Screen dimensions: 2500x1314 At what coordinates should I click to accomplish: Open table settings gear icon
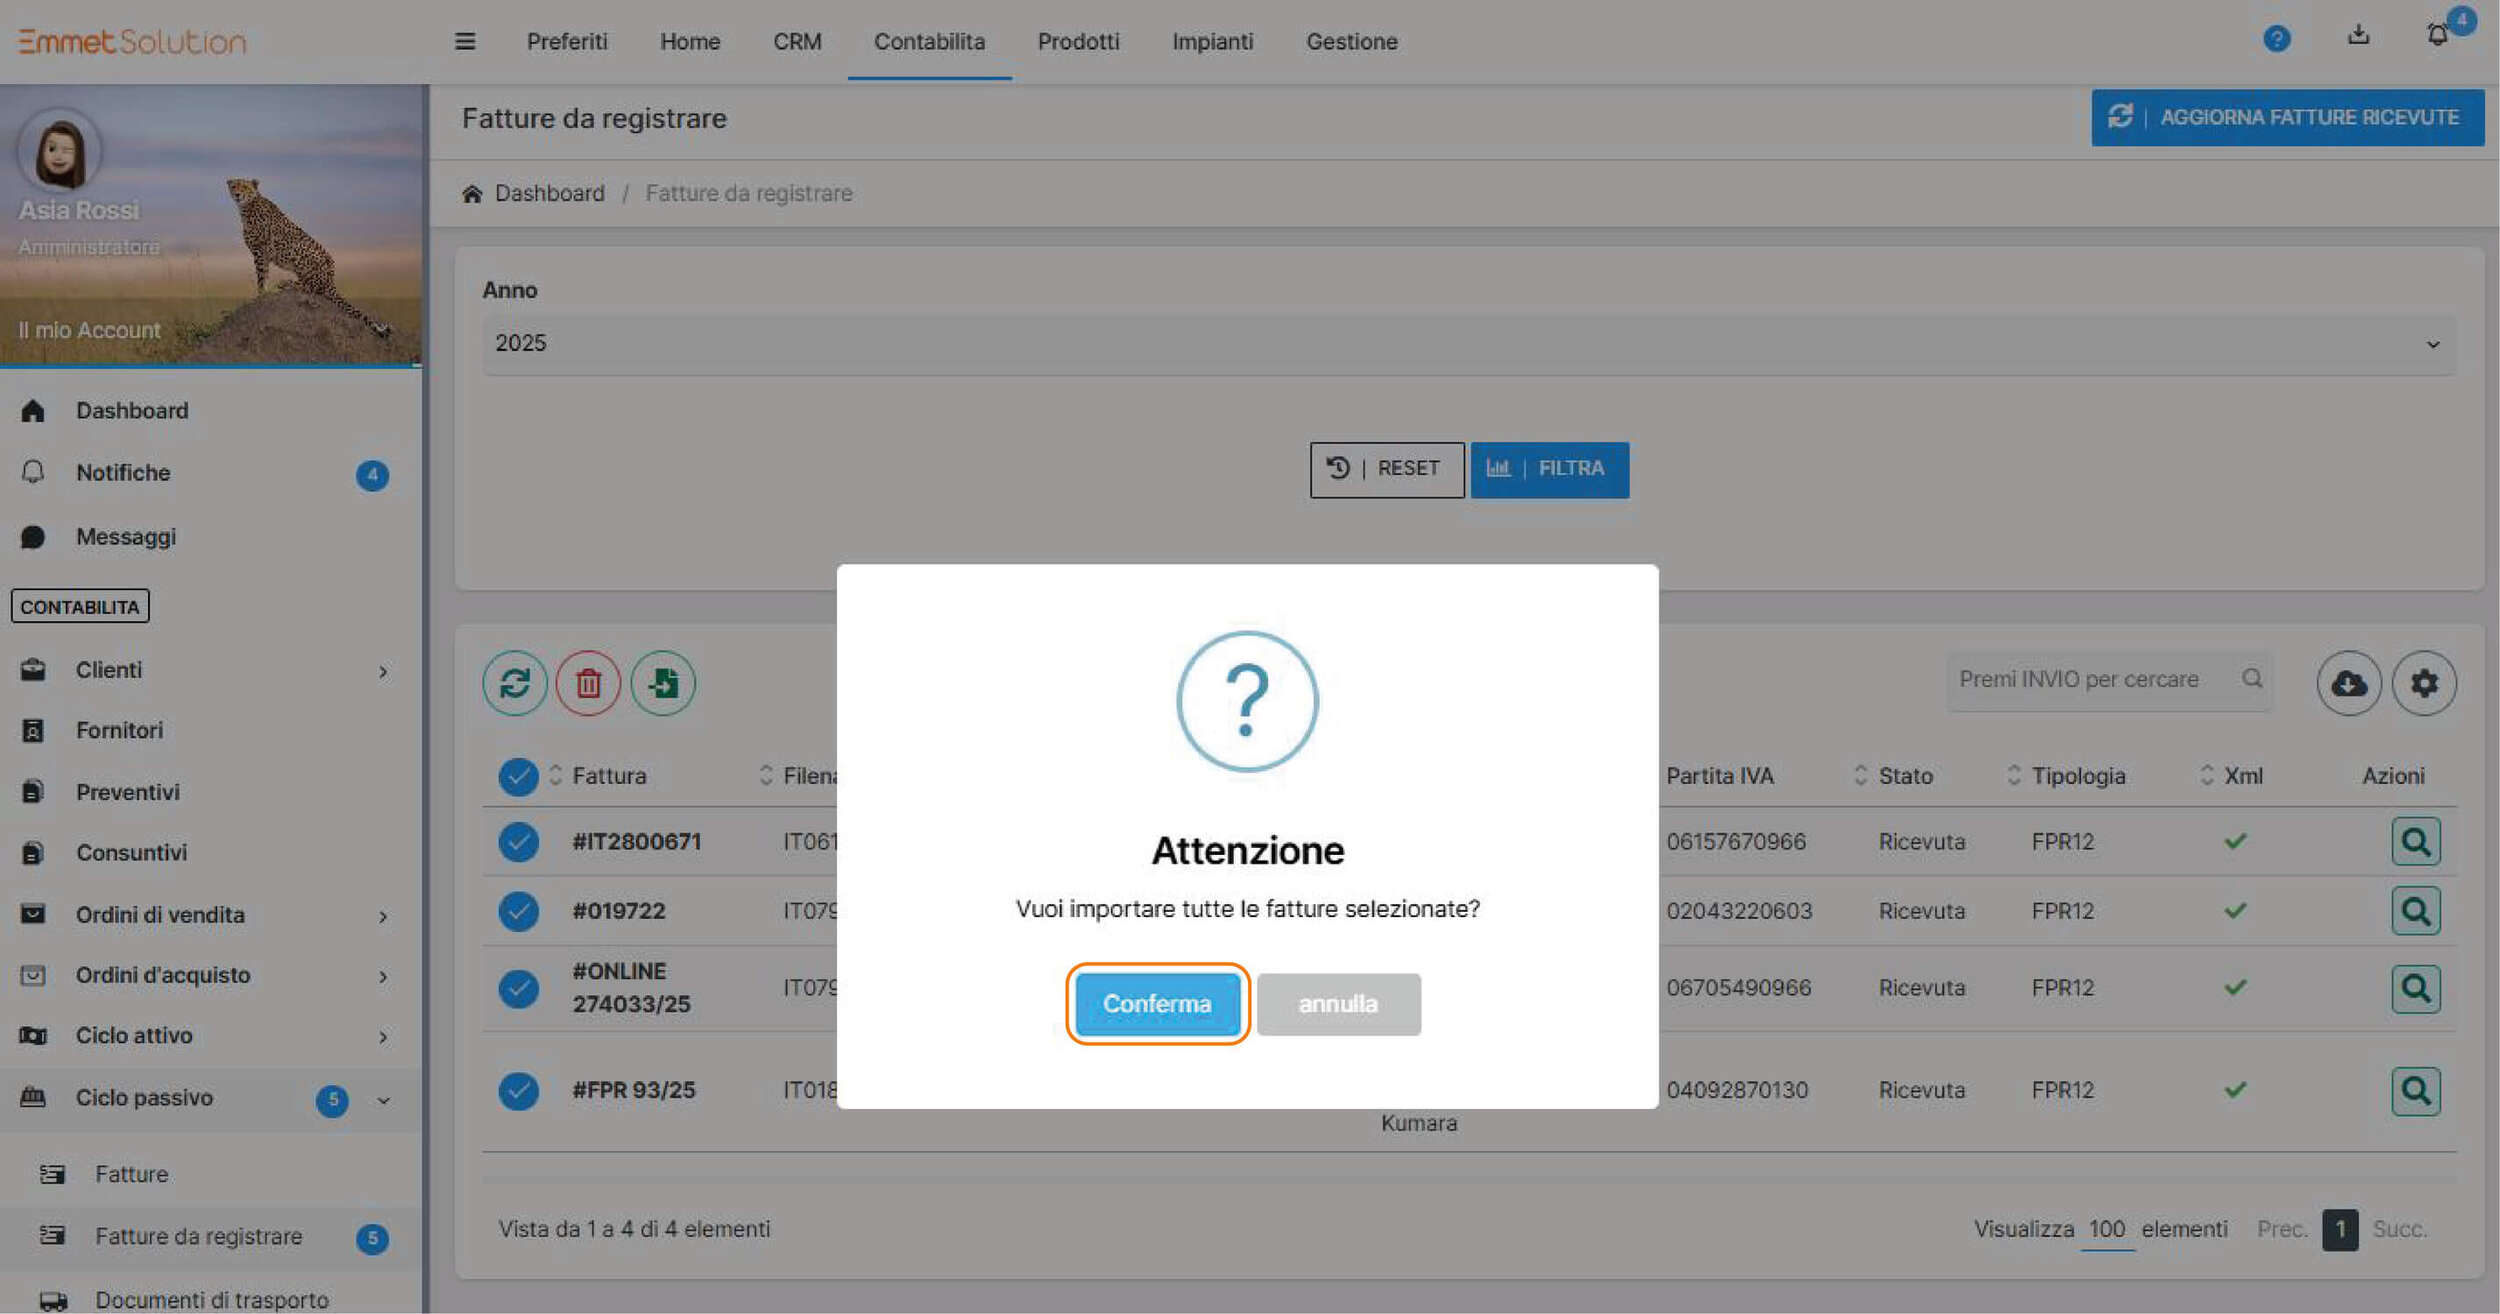pyautogui.click(x=2423, y=683)
